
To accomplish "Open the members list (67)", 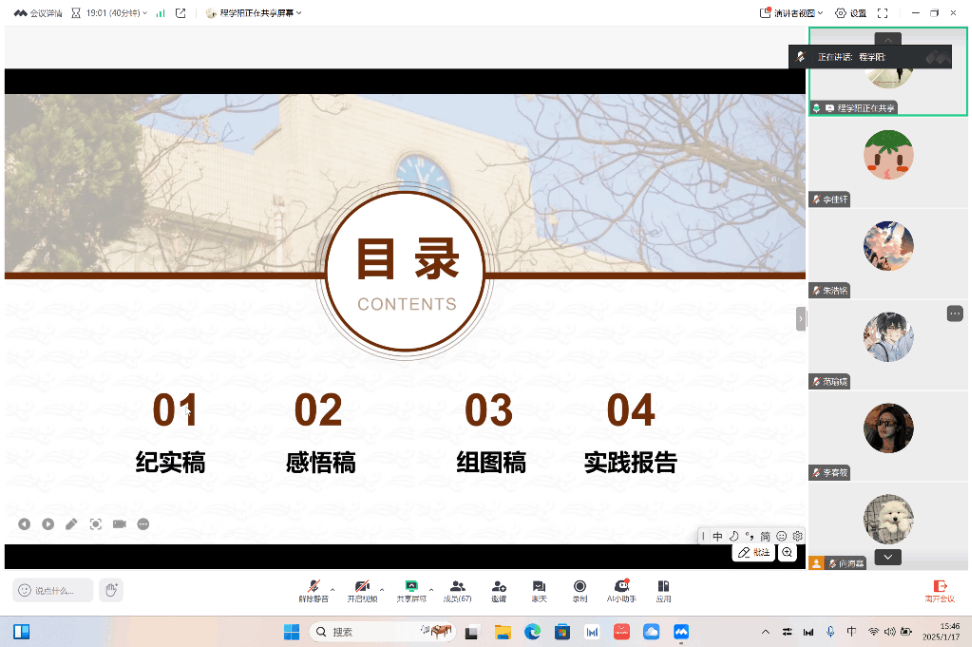I will (457, 588).
